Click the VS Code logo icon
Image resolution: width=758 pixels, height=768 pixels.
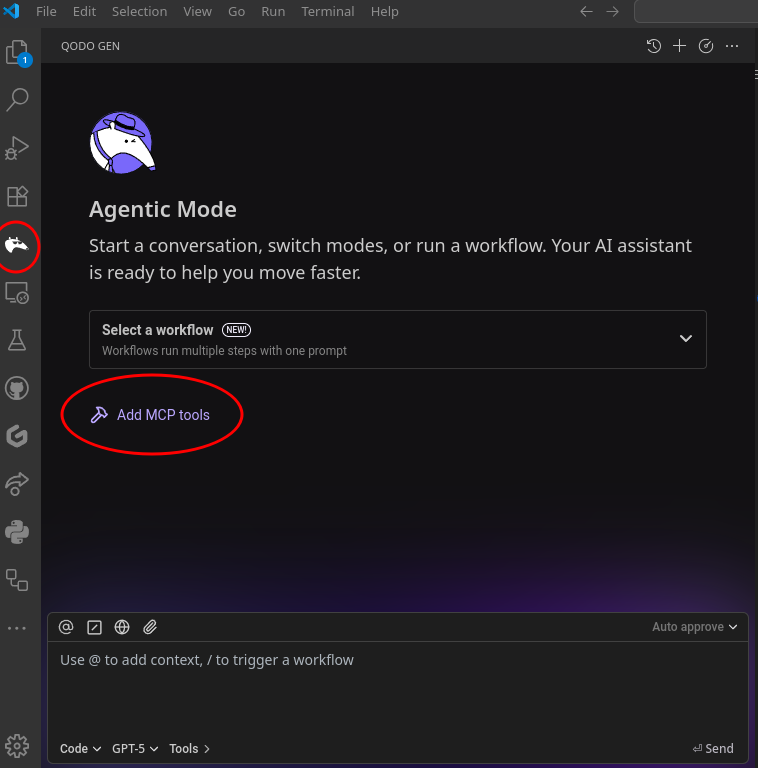tap(11, 11)
